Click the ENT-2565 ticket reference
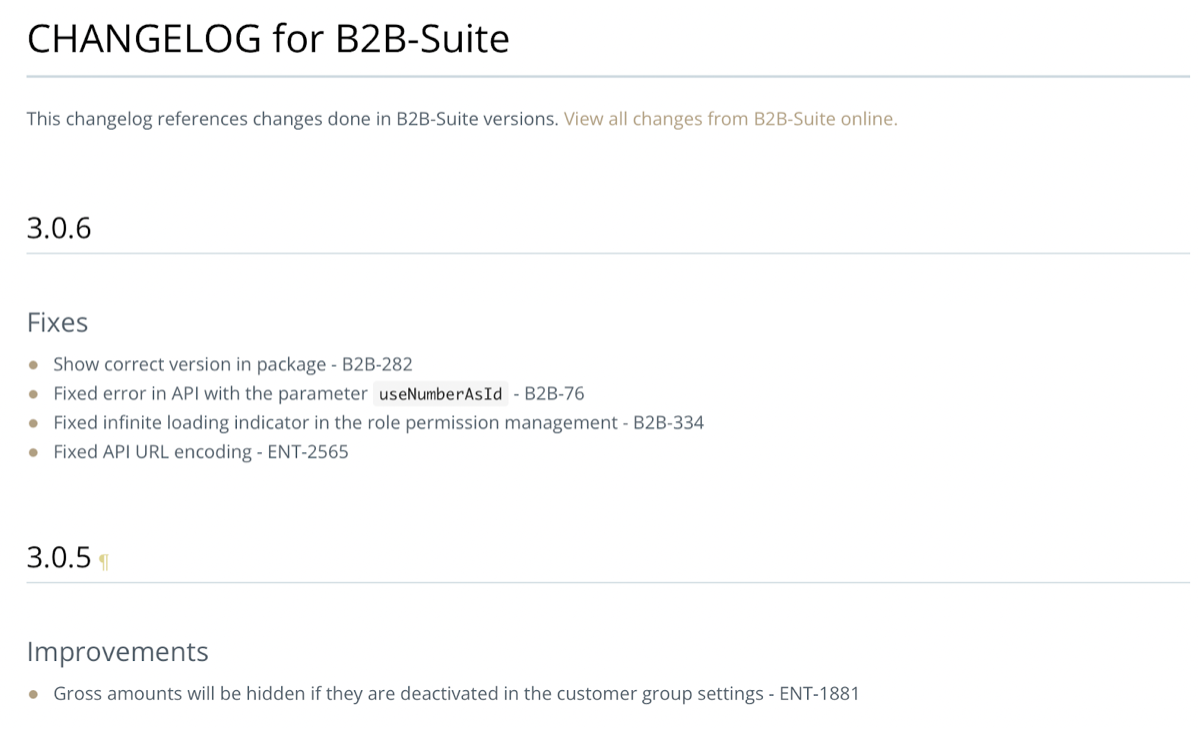This screenshot has height=732, width=1198. [308, 452]
